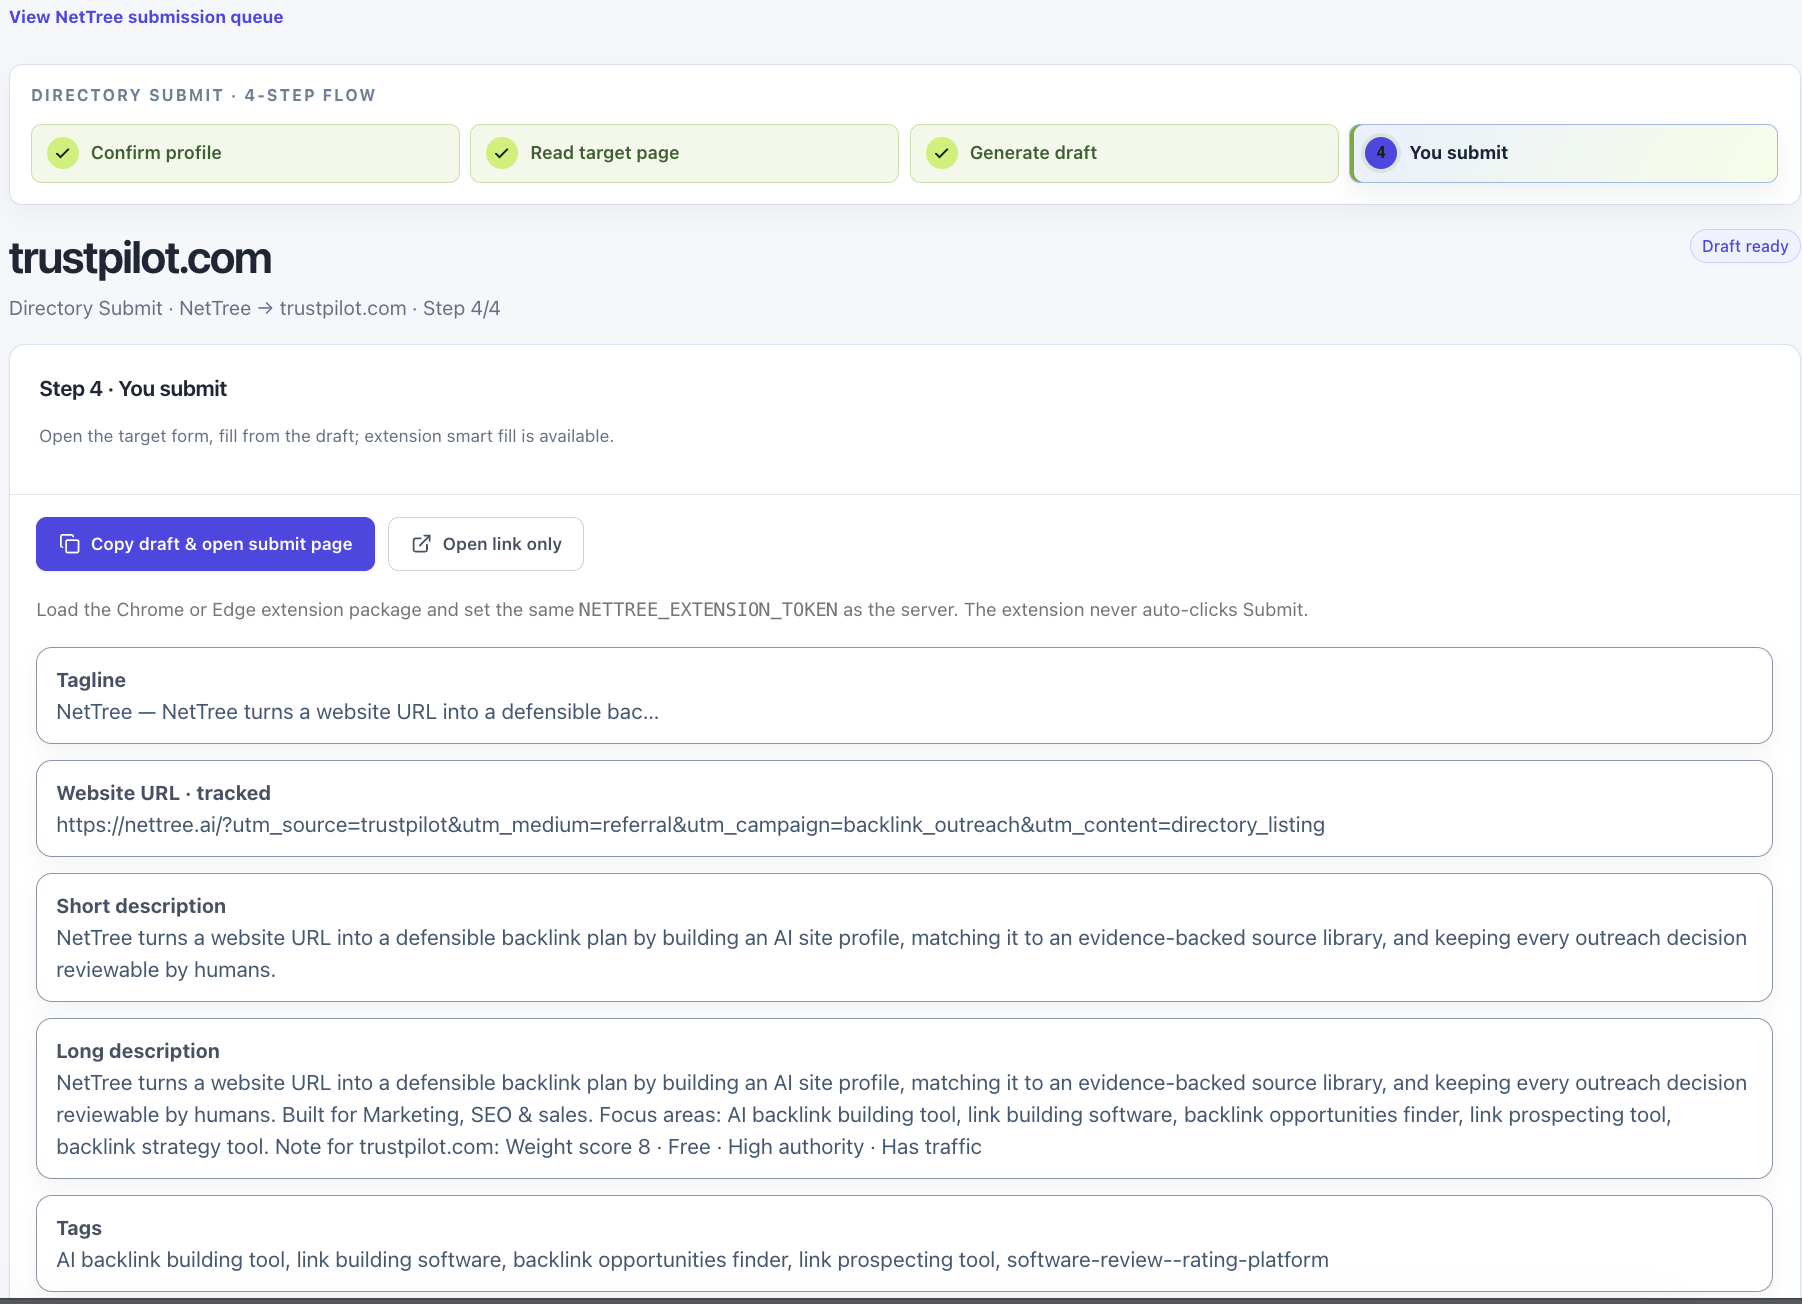Click the checkmark icon on Generate draft

942,153
